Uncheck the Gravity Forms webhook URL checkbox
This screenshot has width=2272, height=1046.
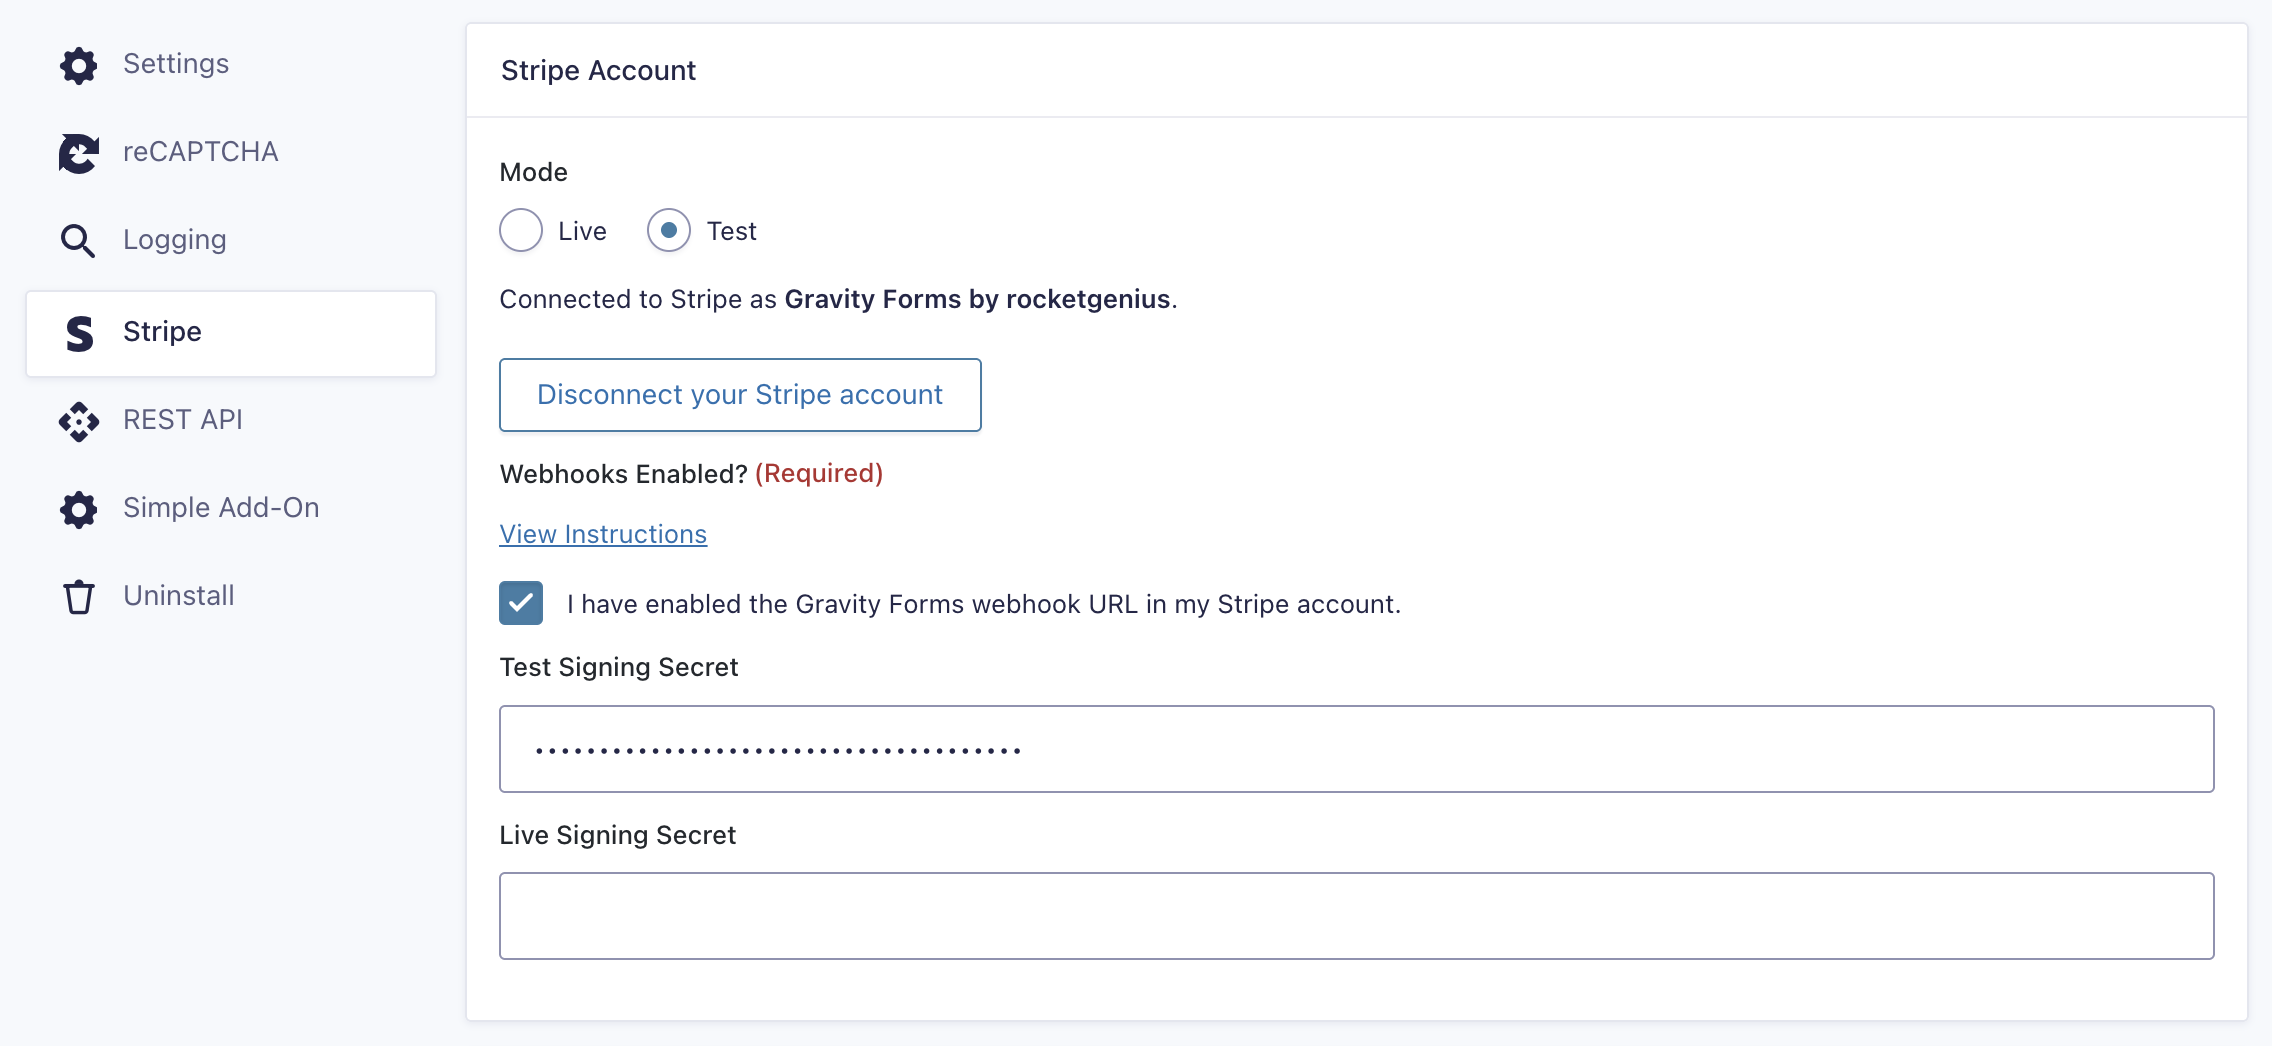click(x=521, y=603)
